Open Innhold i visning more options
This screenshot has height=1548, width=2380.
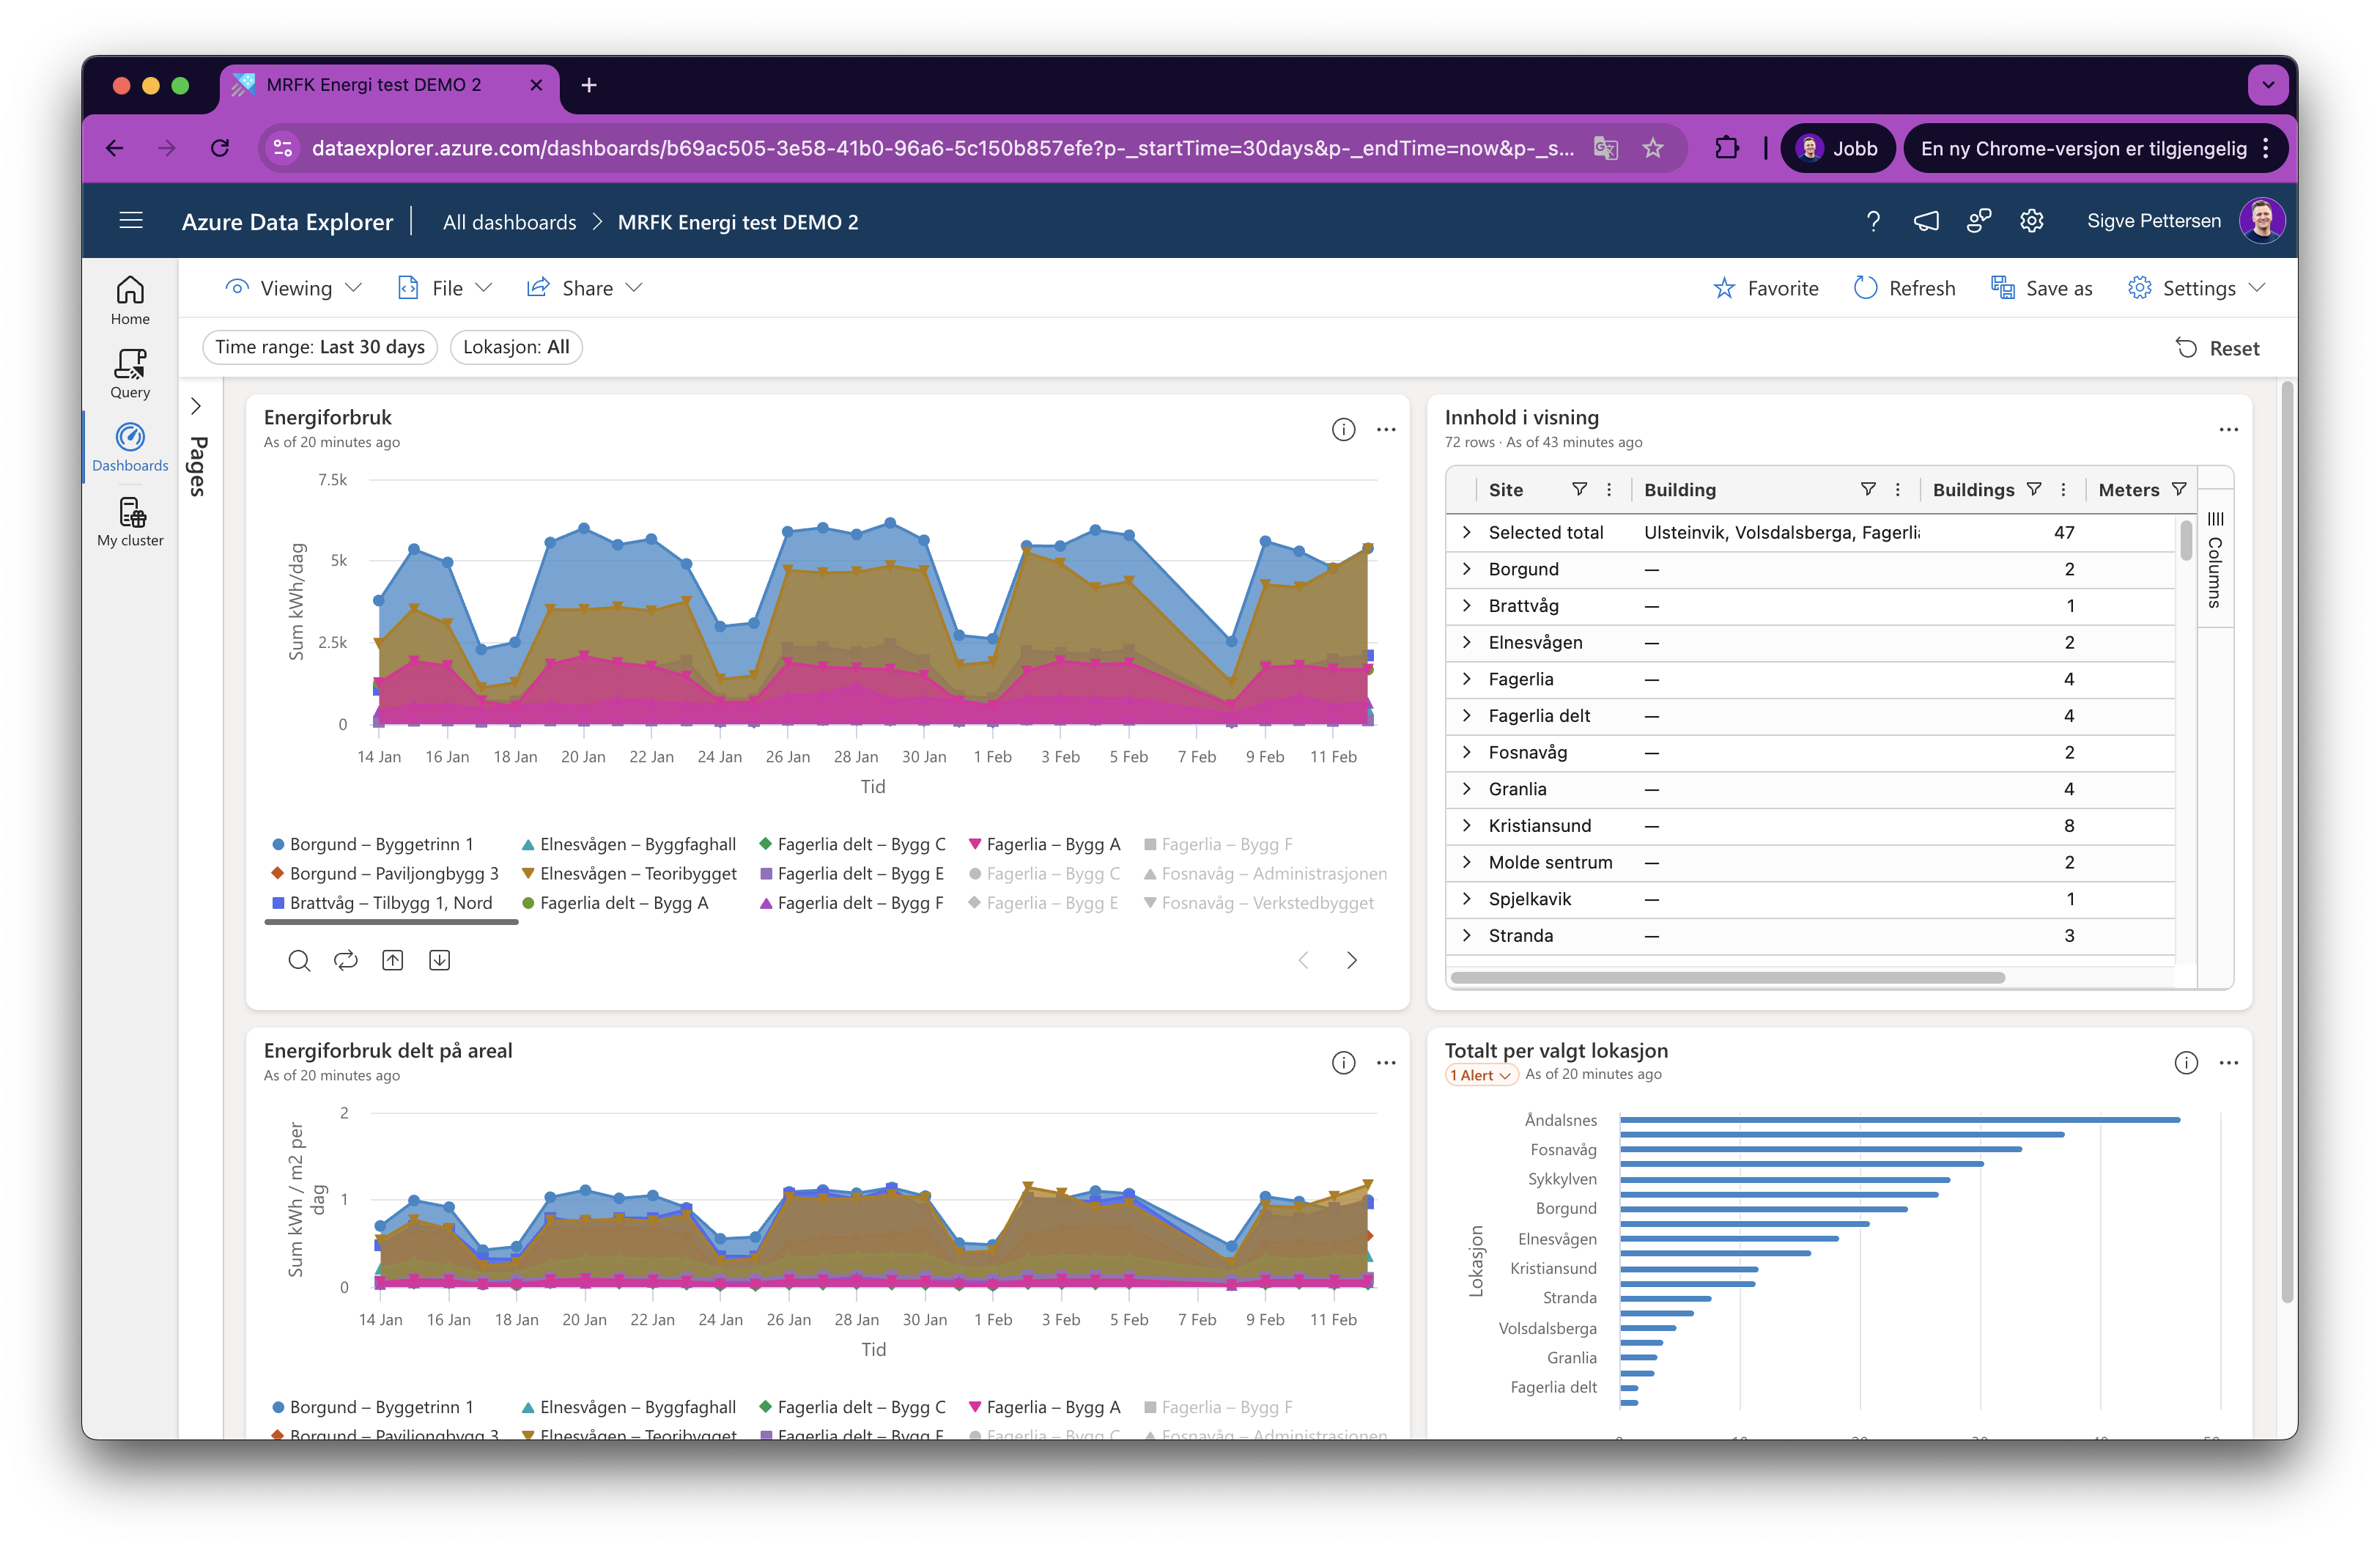pyautogui.click(x=2229, y=429)
